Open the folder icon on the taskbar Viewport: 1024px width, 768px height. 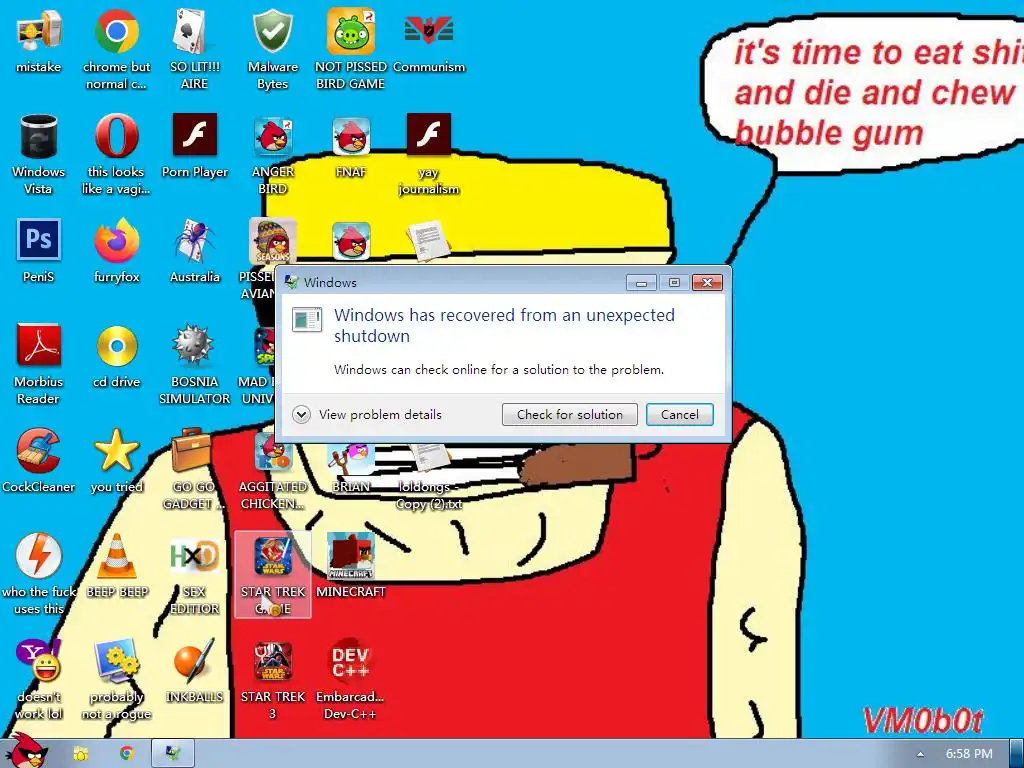[81, 754]
